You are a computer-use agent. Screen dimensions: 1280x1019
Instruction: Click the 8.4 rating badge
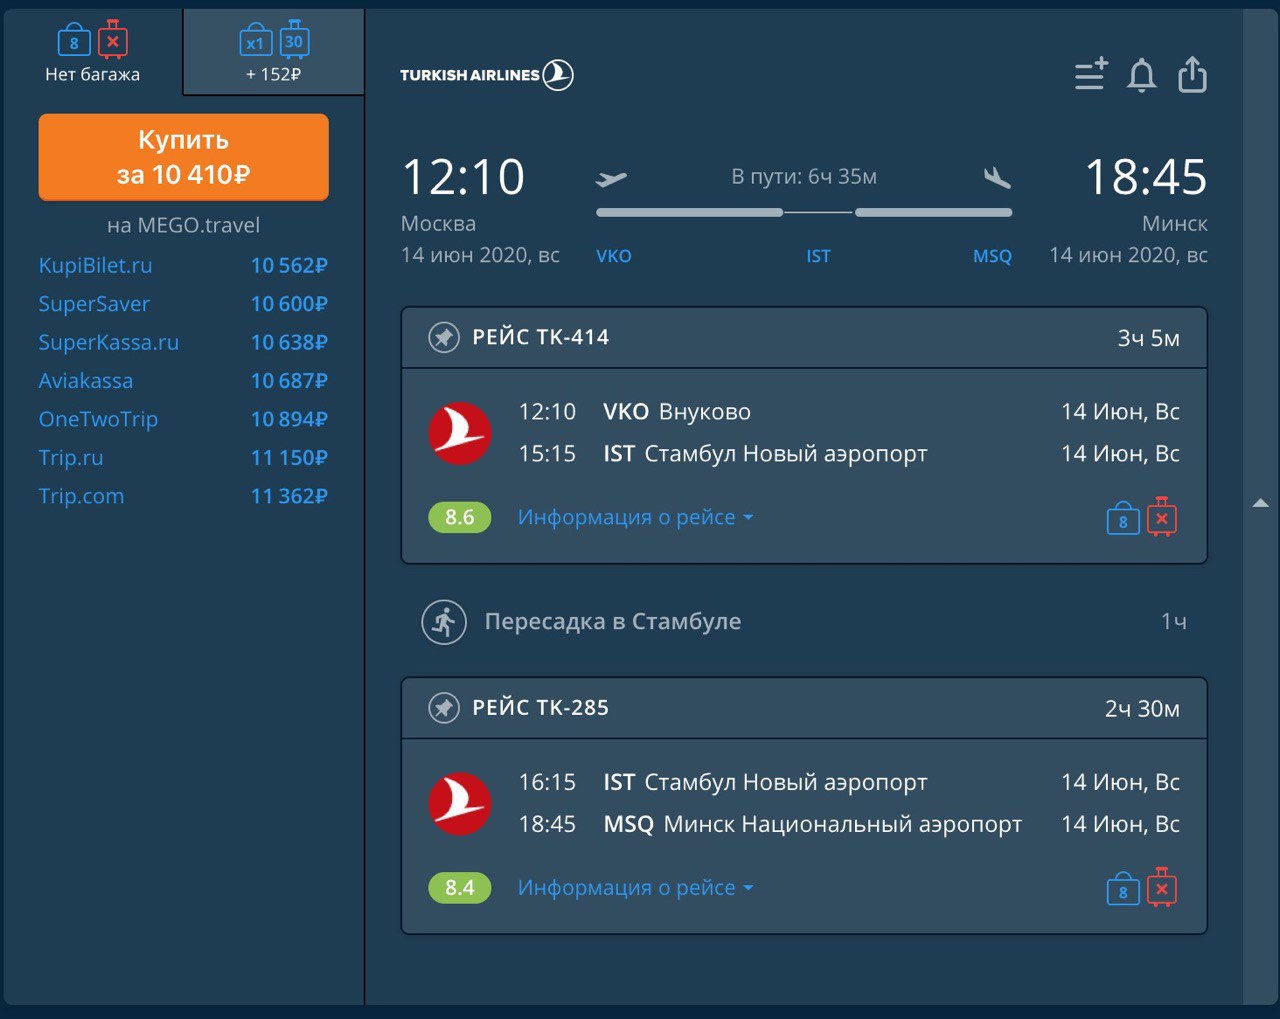[x=459, y=888]
